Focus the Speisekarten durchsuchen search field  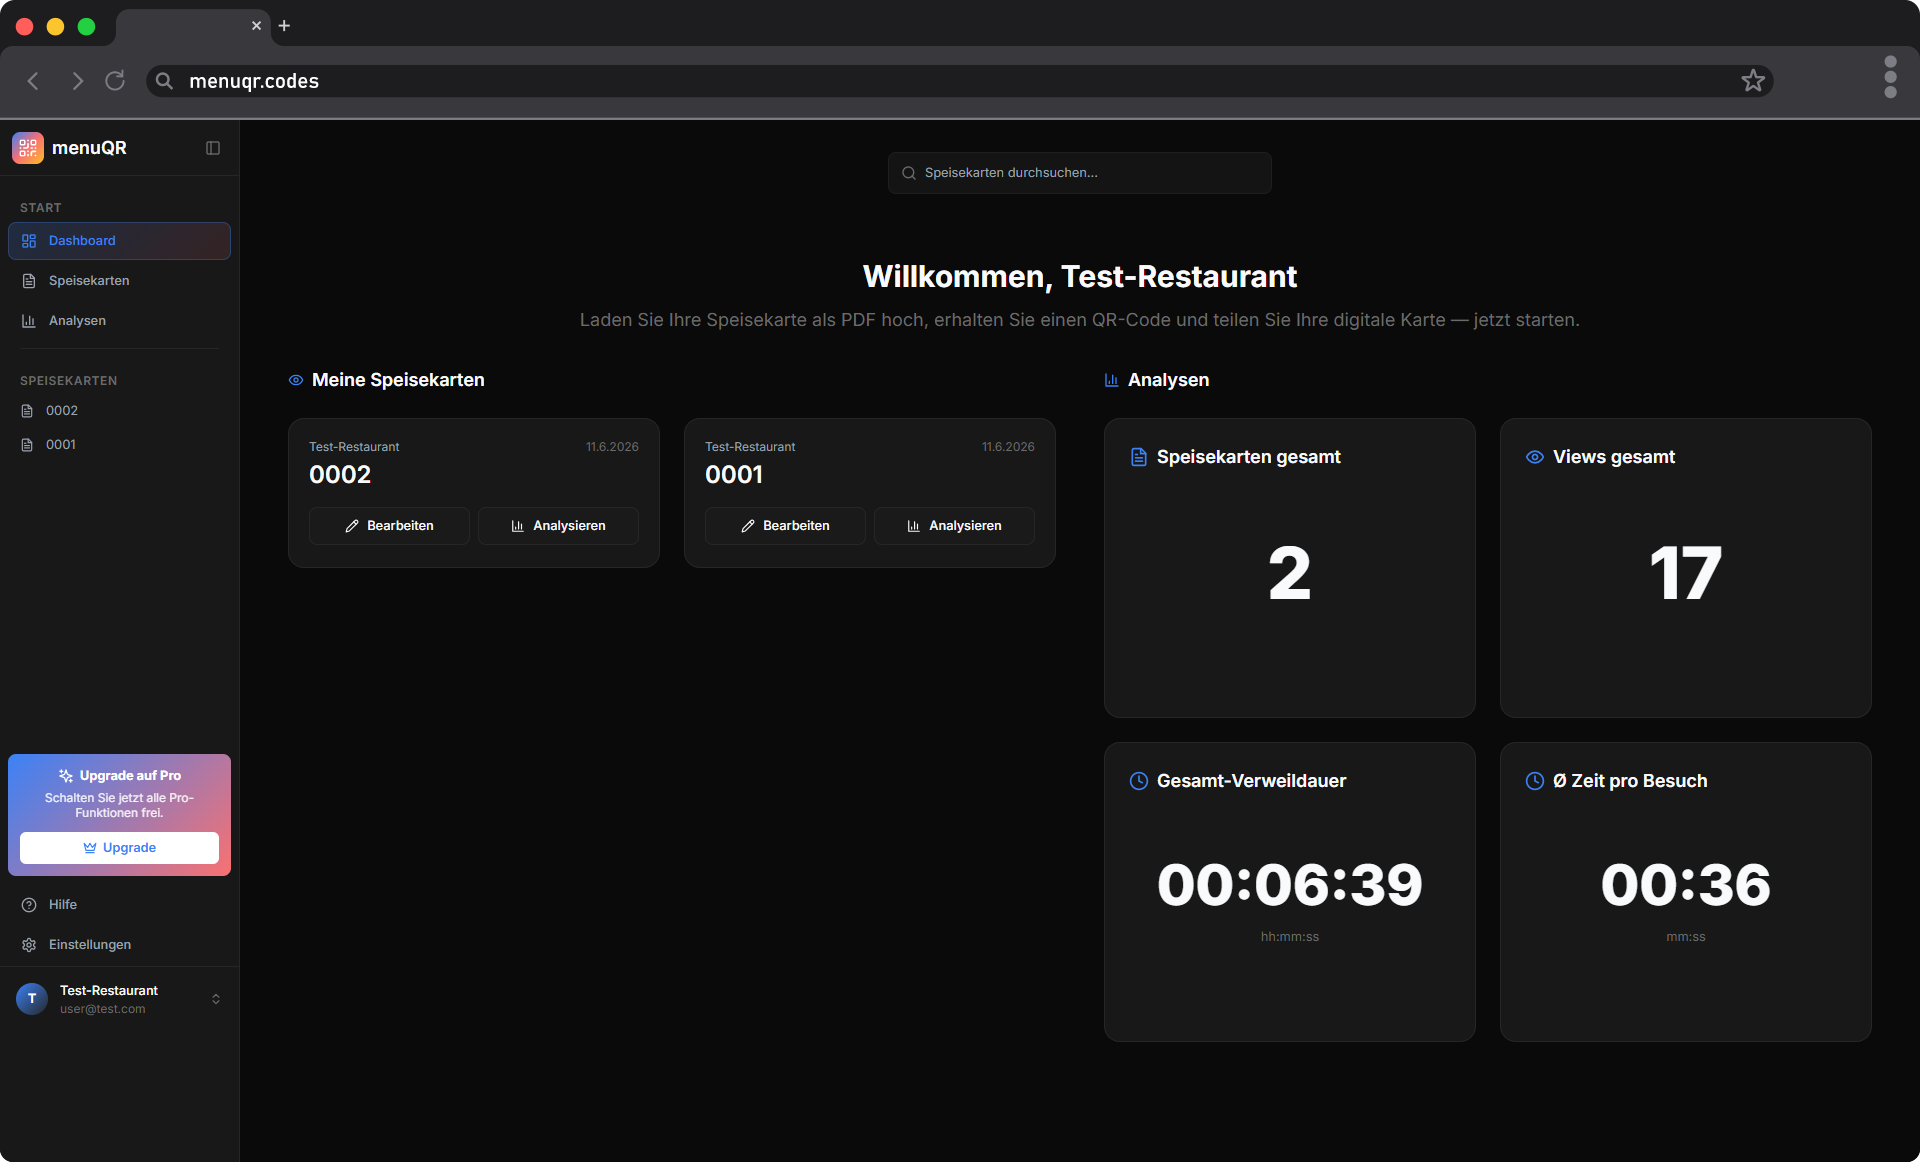tap(1080, 173)
